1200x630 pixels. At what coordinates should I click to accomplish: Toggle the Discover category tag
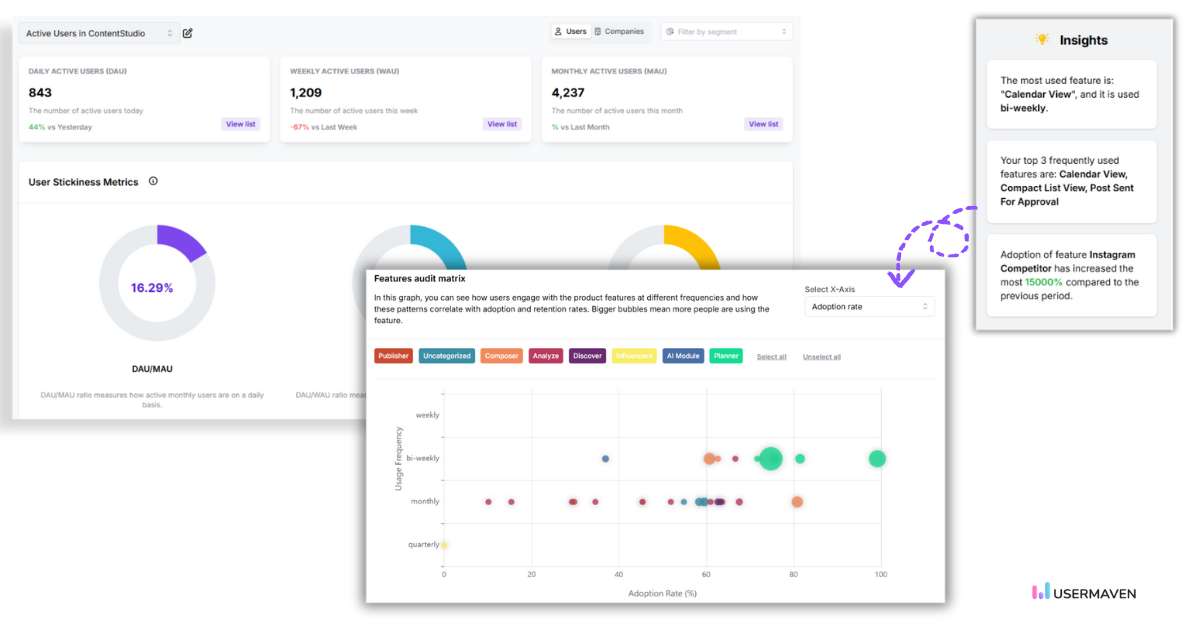588,356
